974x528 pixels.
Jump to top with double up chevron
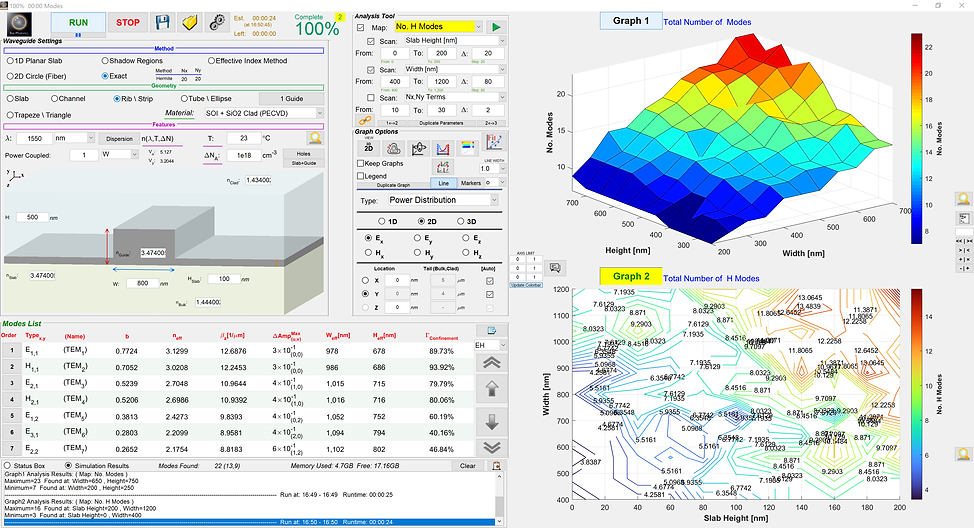click(x=491, y=363)
